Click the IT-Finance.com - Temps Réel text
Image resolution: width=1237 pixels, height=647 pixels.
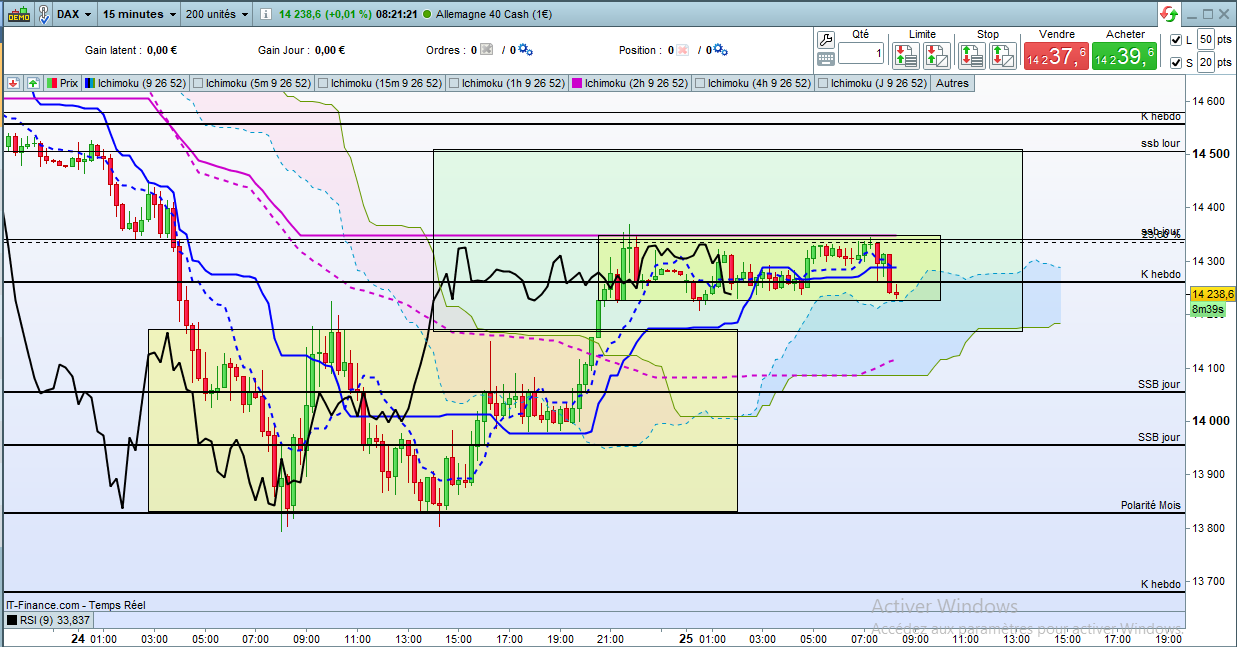click(x=76, y=605)
